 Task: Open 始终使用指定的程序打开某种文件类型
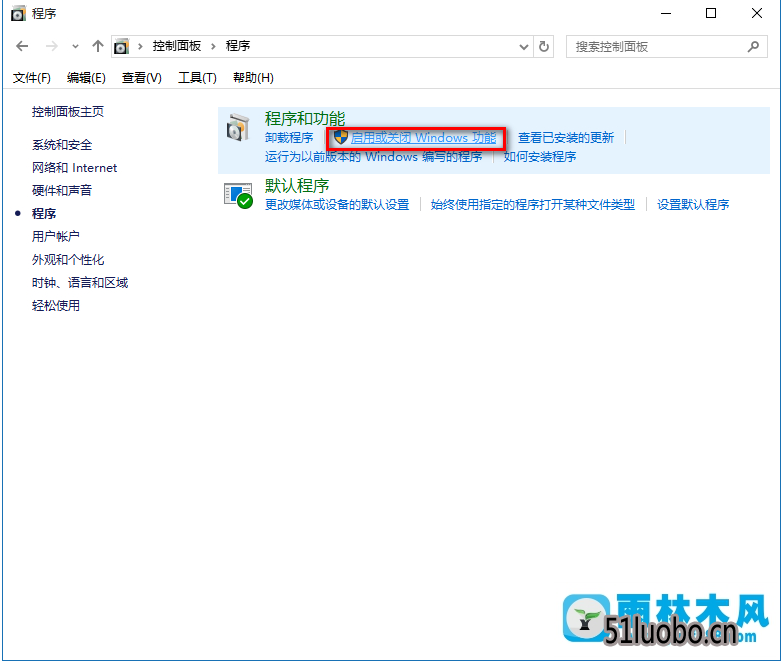pyautogui.click(x=533, y=205)
